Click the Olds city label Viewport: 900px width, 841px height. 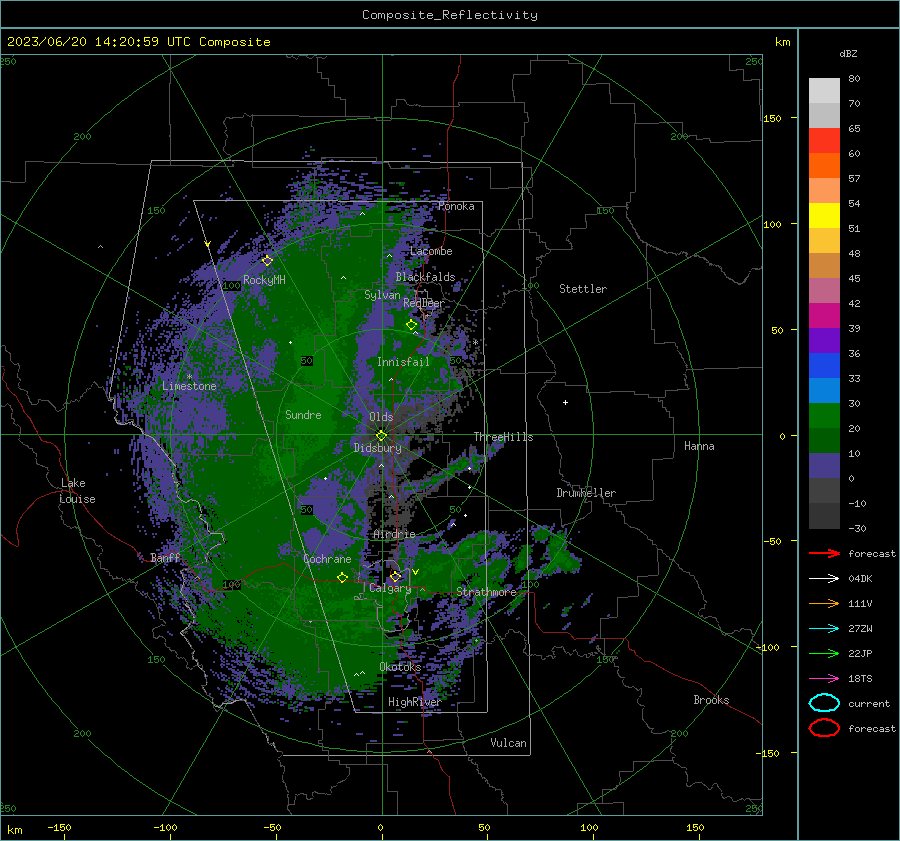pos(381,417)
